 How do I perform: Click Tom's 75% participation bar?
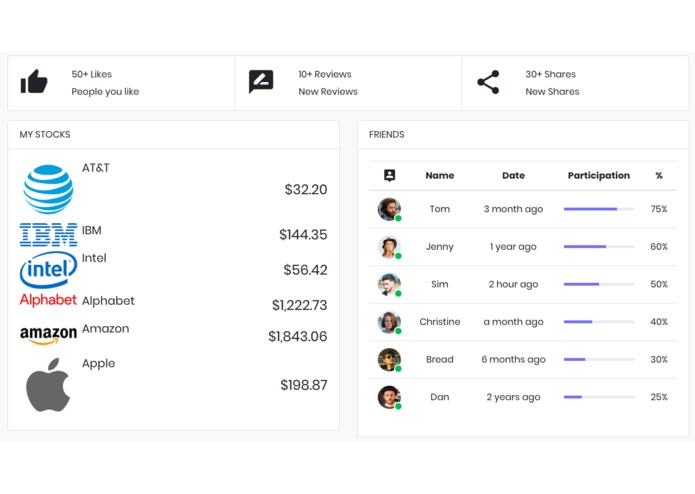pos(599,209)
